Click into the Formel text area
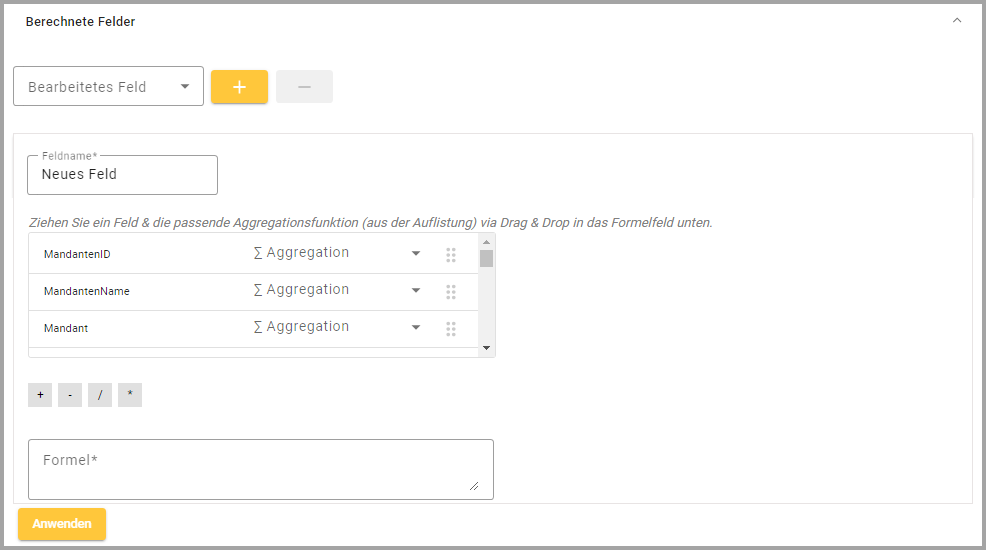Viewport: 986px width, 550px height. pyautogui.click(x=260, y=469)
